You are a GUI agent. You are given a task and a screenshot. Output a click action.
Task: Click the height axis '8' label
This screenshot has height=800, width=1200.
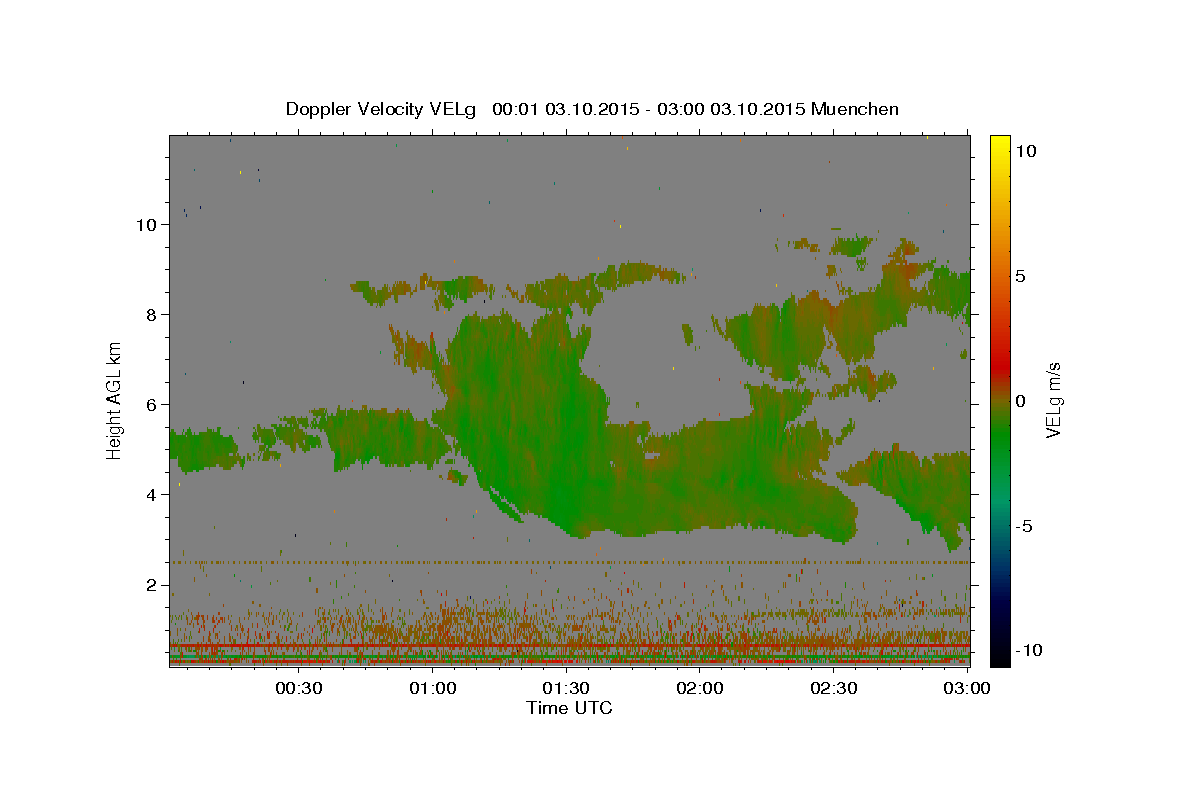coord(153,315)
